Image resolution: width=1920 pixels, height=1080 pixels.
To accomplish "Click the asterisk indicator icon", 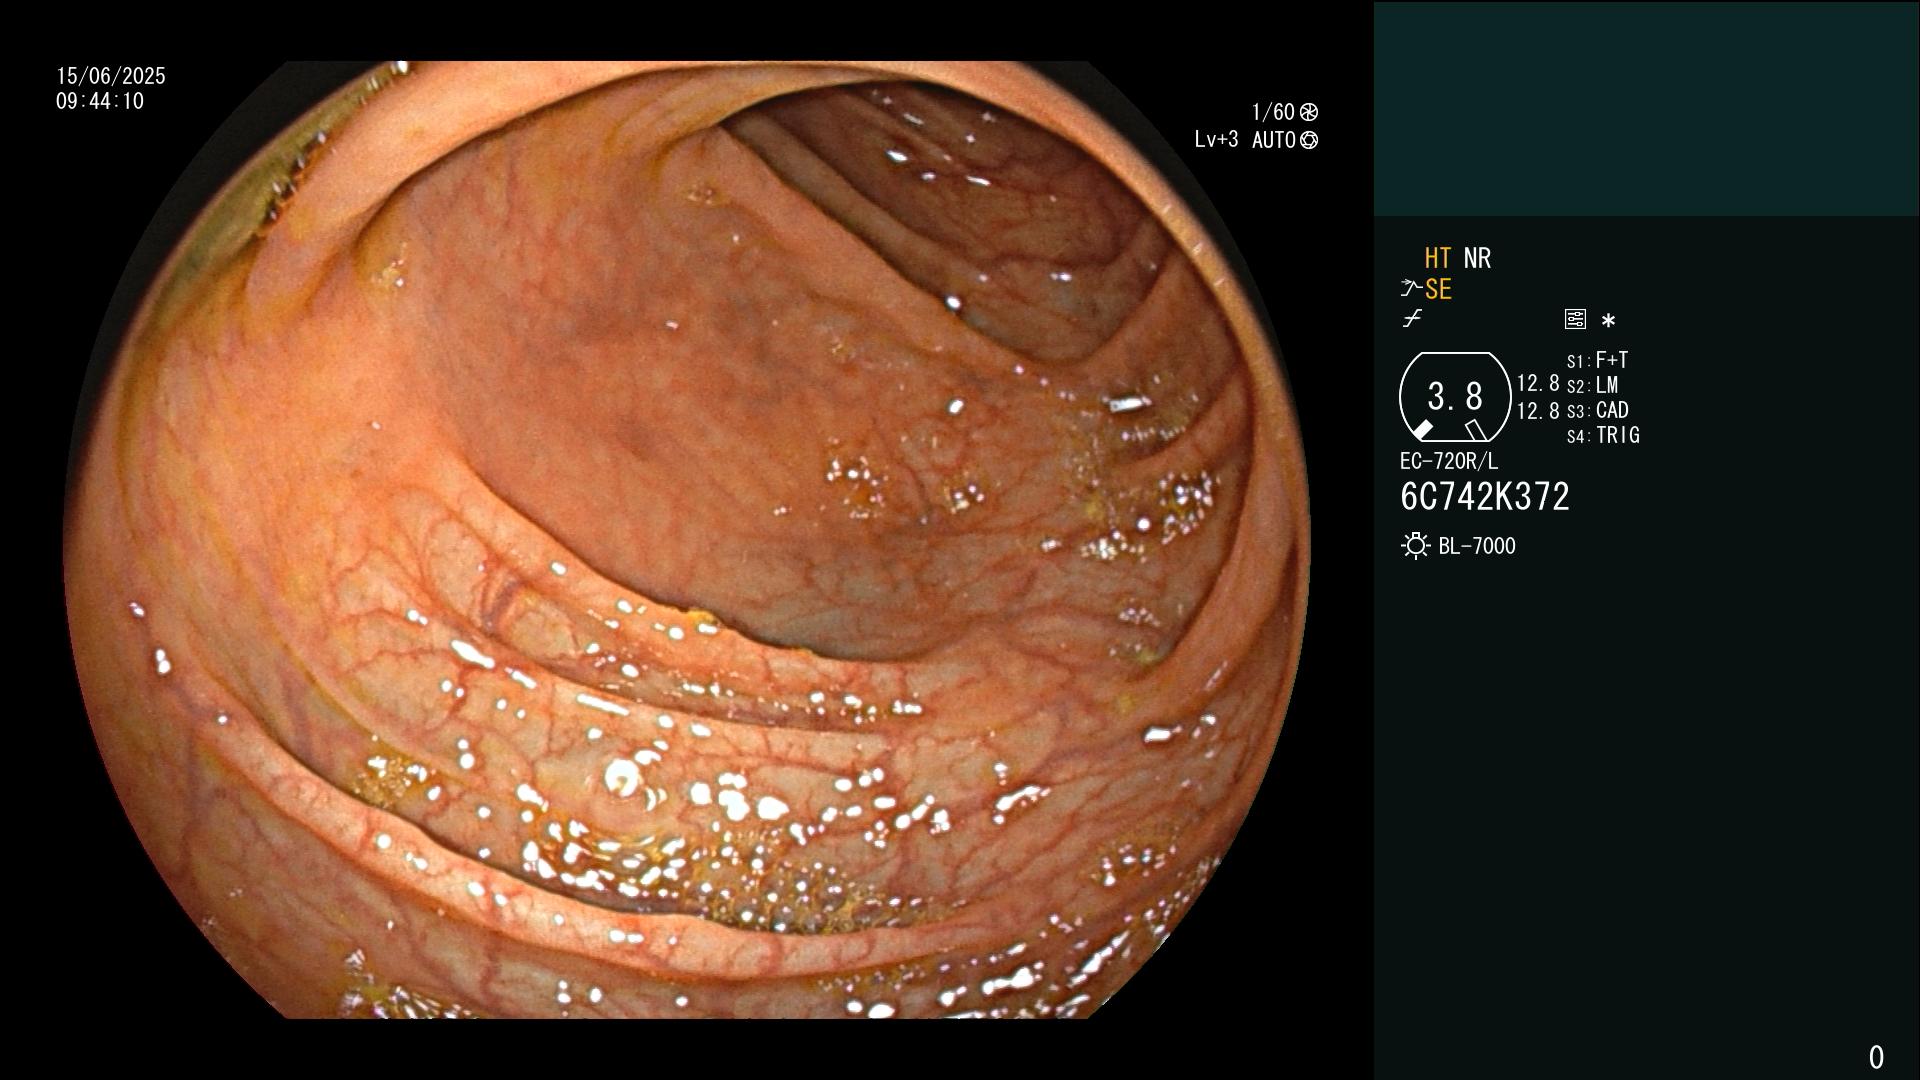I will pos(1608,320).
